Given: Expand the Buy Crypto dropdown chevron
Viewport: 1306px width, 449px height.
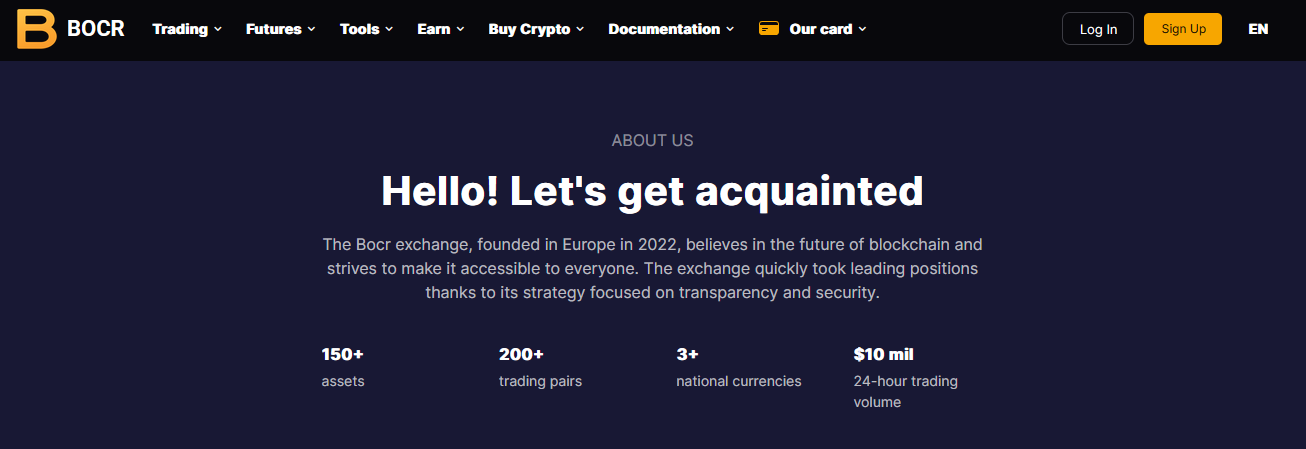Looking at the screenshot, I should pyautogui.click(x=580, y=30).
